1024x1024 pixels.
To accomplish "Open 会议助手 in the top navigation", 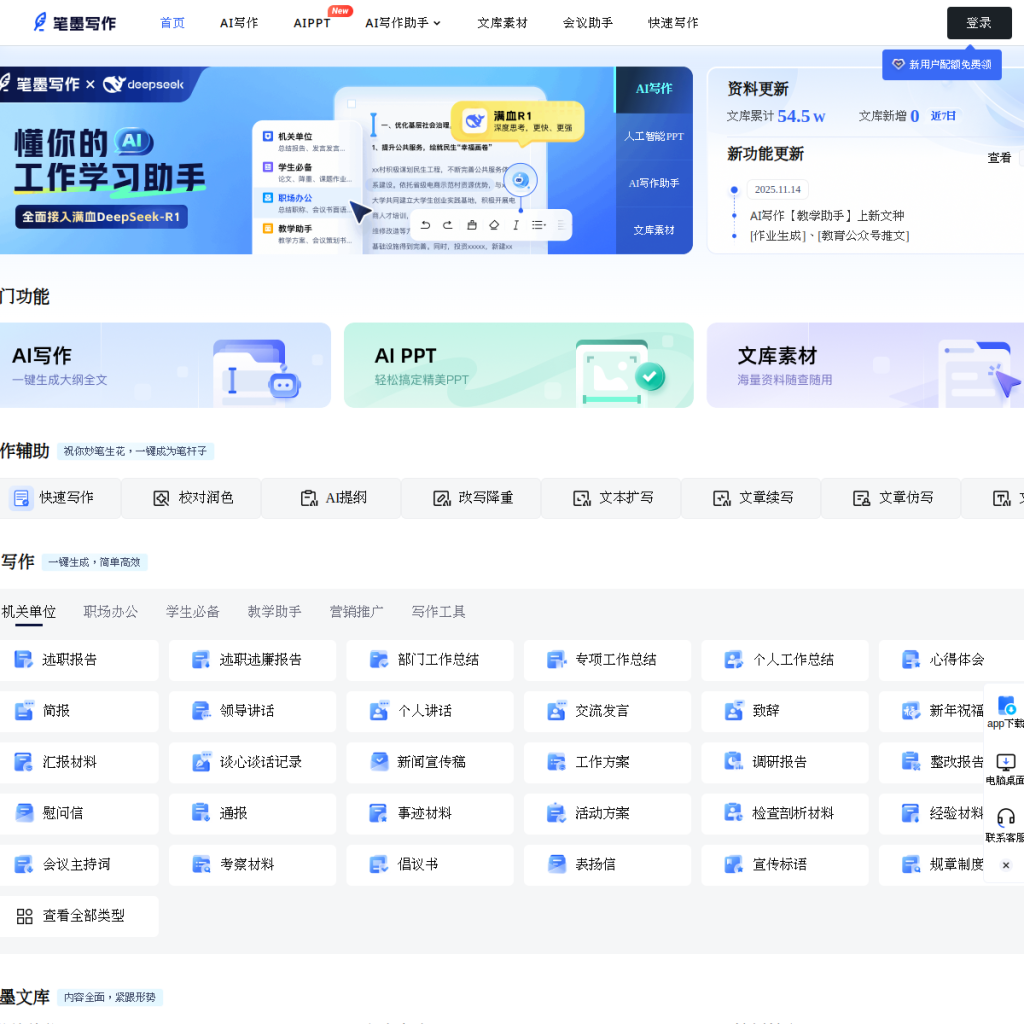I will (588, 23).
